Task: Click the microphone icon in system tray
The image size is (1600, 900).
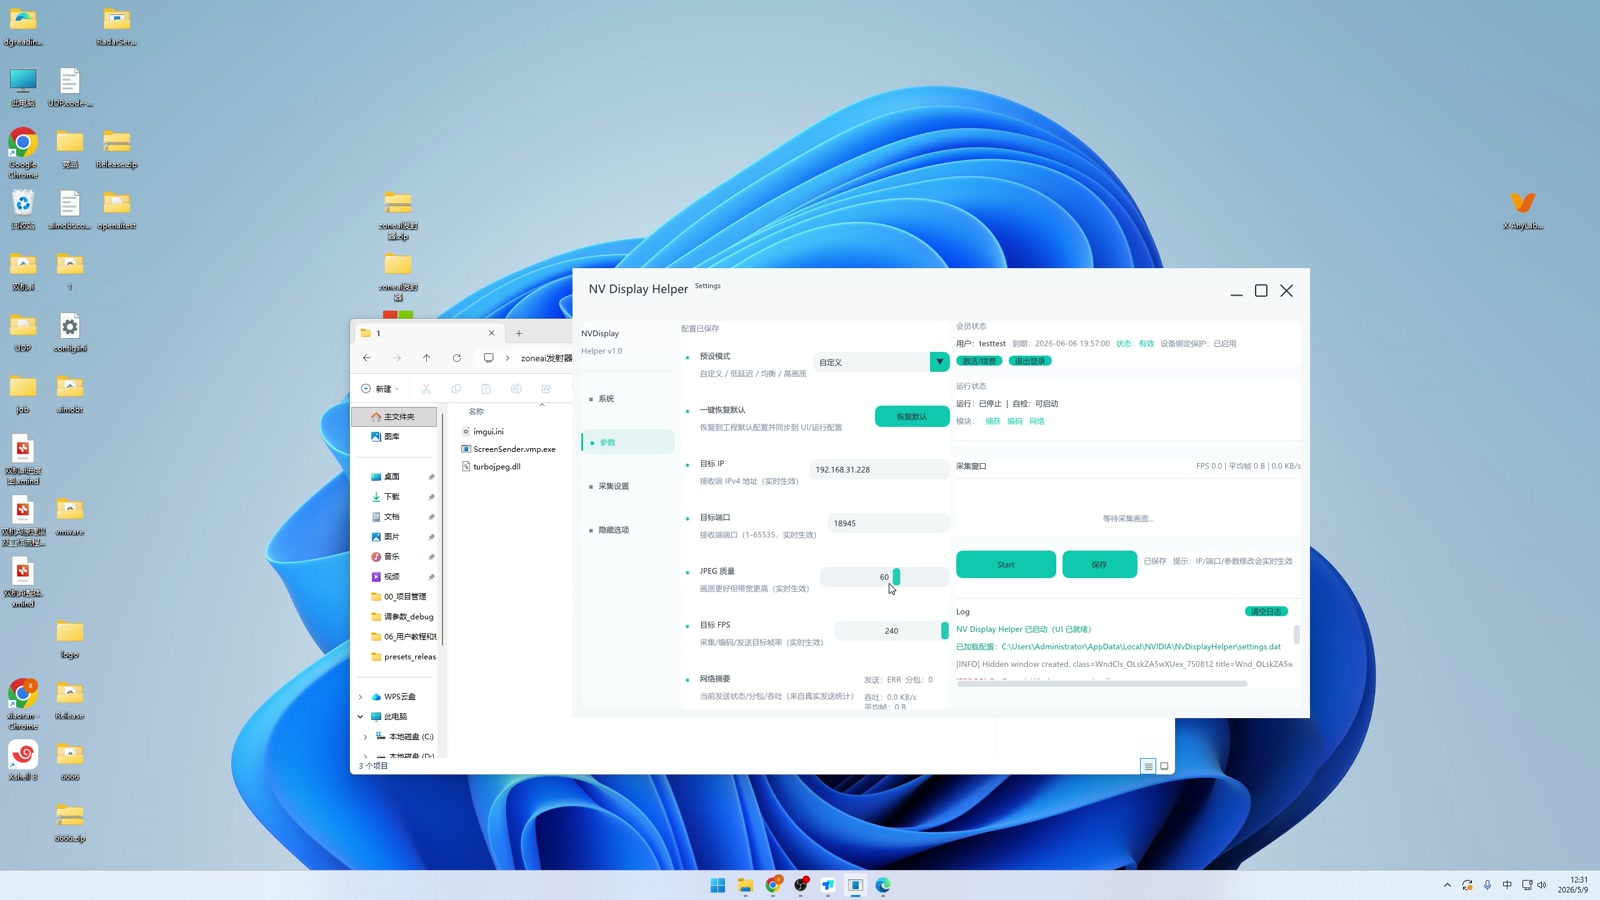Action: [x=1487, y=885]
